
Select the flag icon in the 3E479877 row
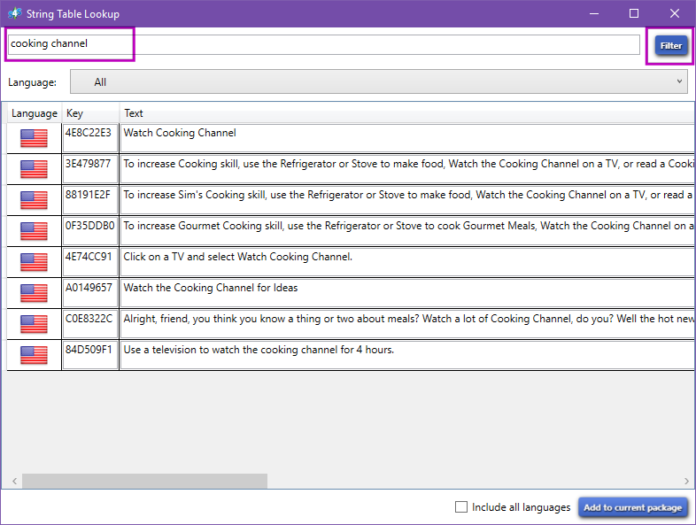pyautogui.click(x=34, y=169)
